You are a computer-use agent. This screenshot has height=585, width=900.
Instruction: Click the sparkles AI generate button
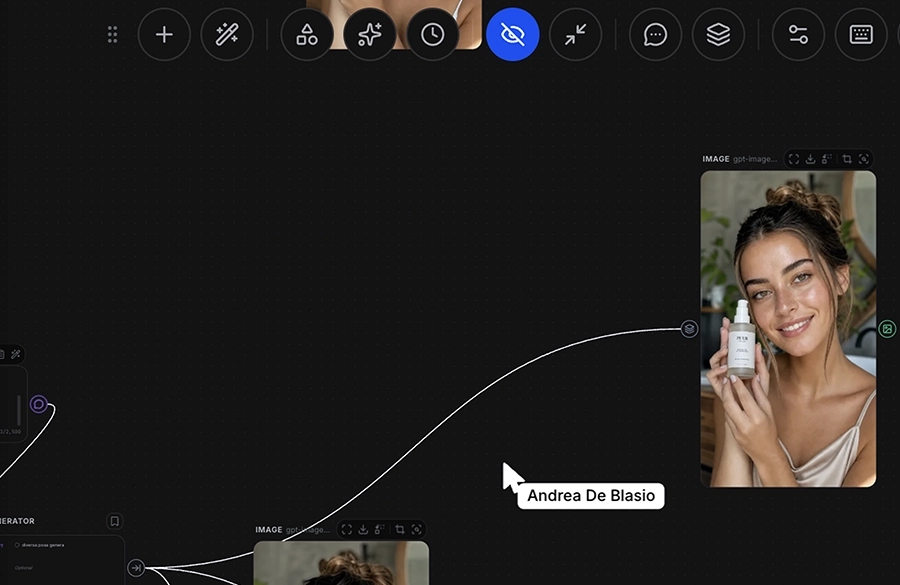click(x=370, y=34)
